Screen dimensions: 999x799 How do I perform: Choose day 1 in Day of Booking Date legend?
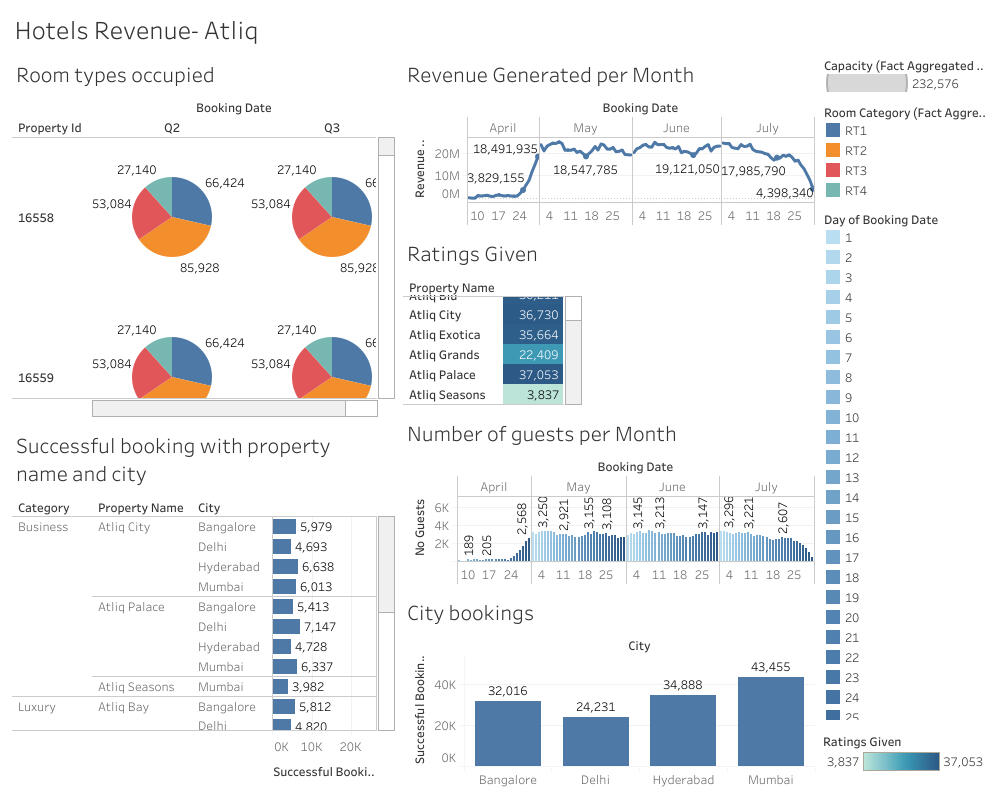point(832,238)
